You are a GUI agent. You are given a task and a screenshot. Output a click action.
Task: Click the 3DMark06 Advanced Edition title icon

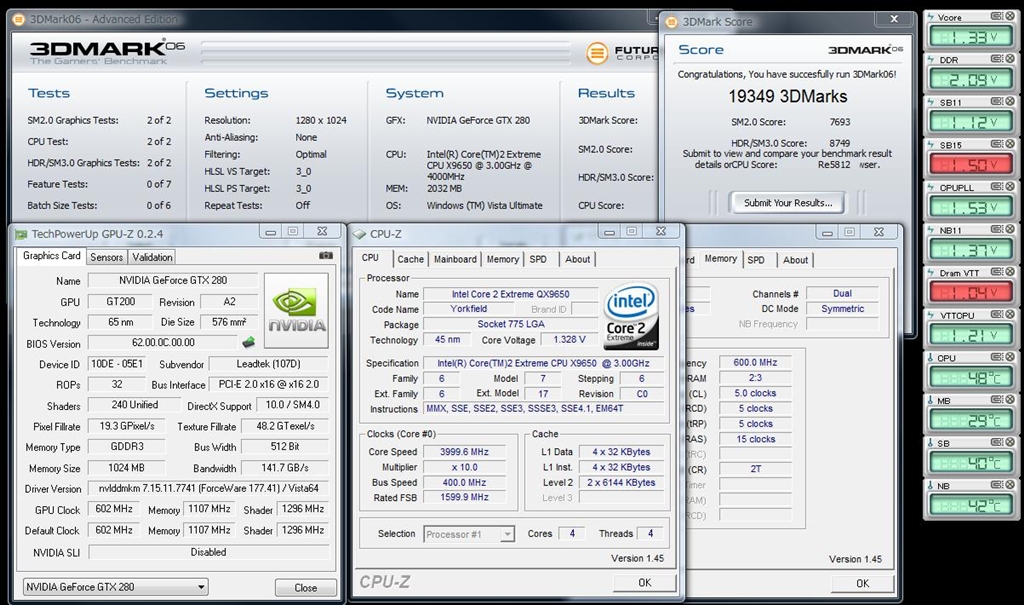pyautogui.click(x=19, y=19)
